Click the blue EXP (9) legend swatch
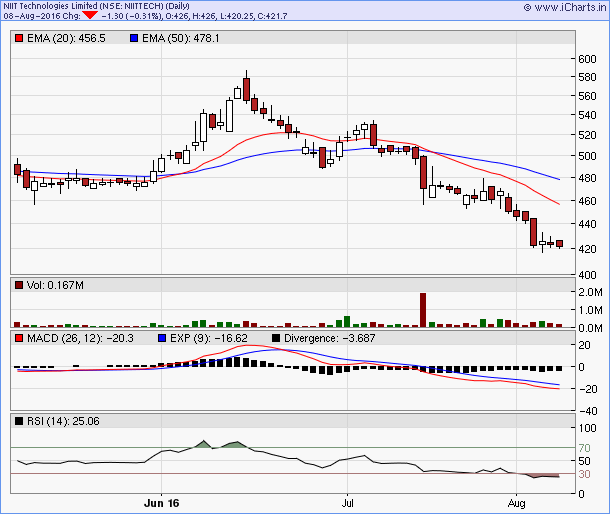 pyautogui.click(x=162, y=338)
